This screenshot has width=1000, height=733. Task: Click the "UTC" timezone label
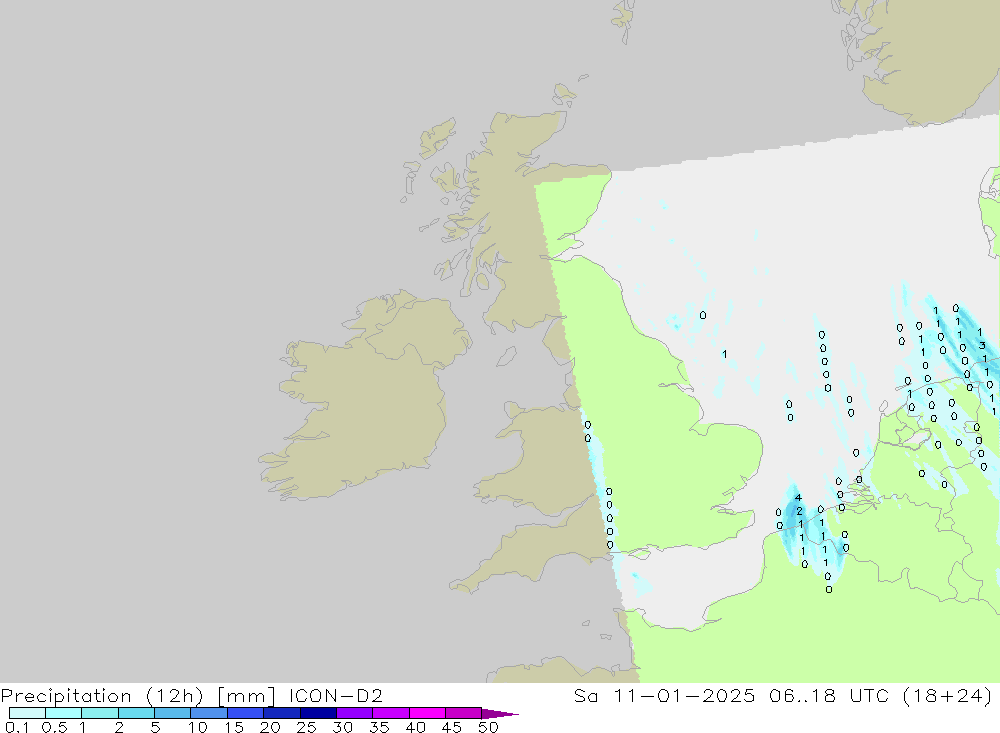coord(869,695)
